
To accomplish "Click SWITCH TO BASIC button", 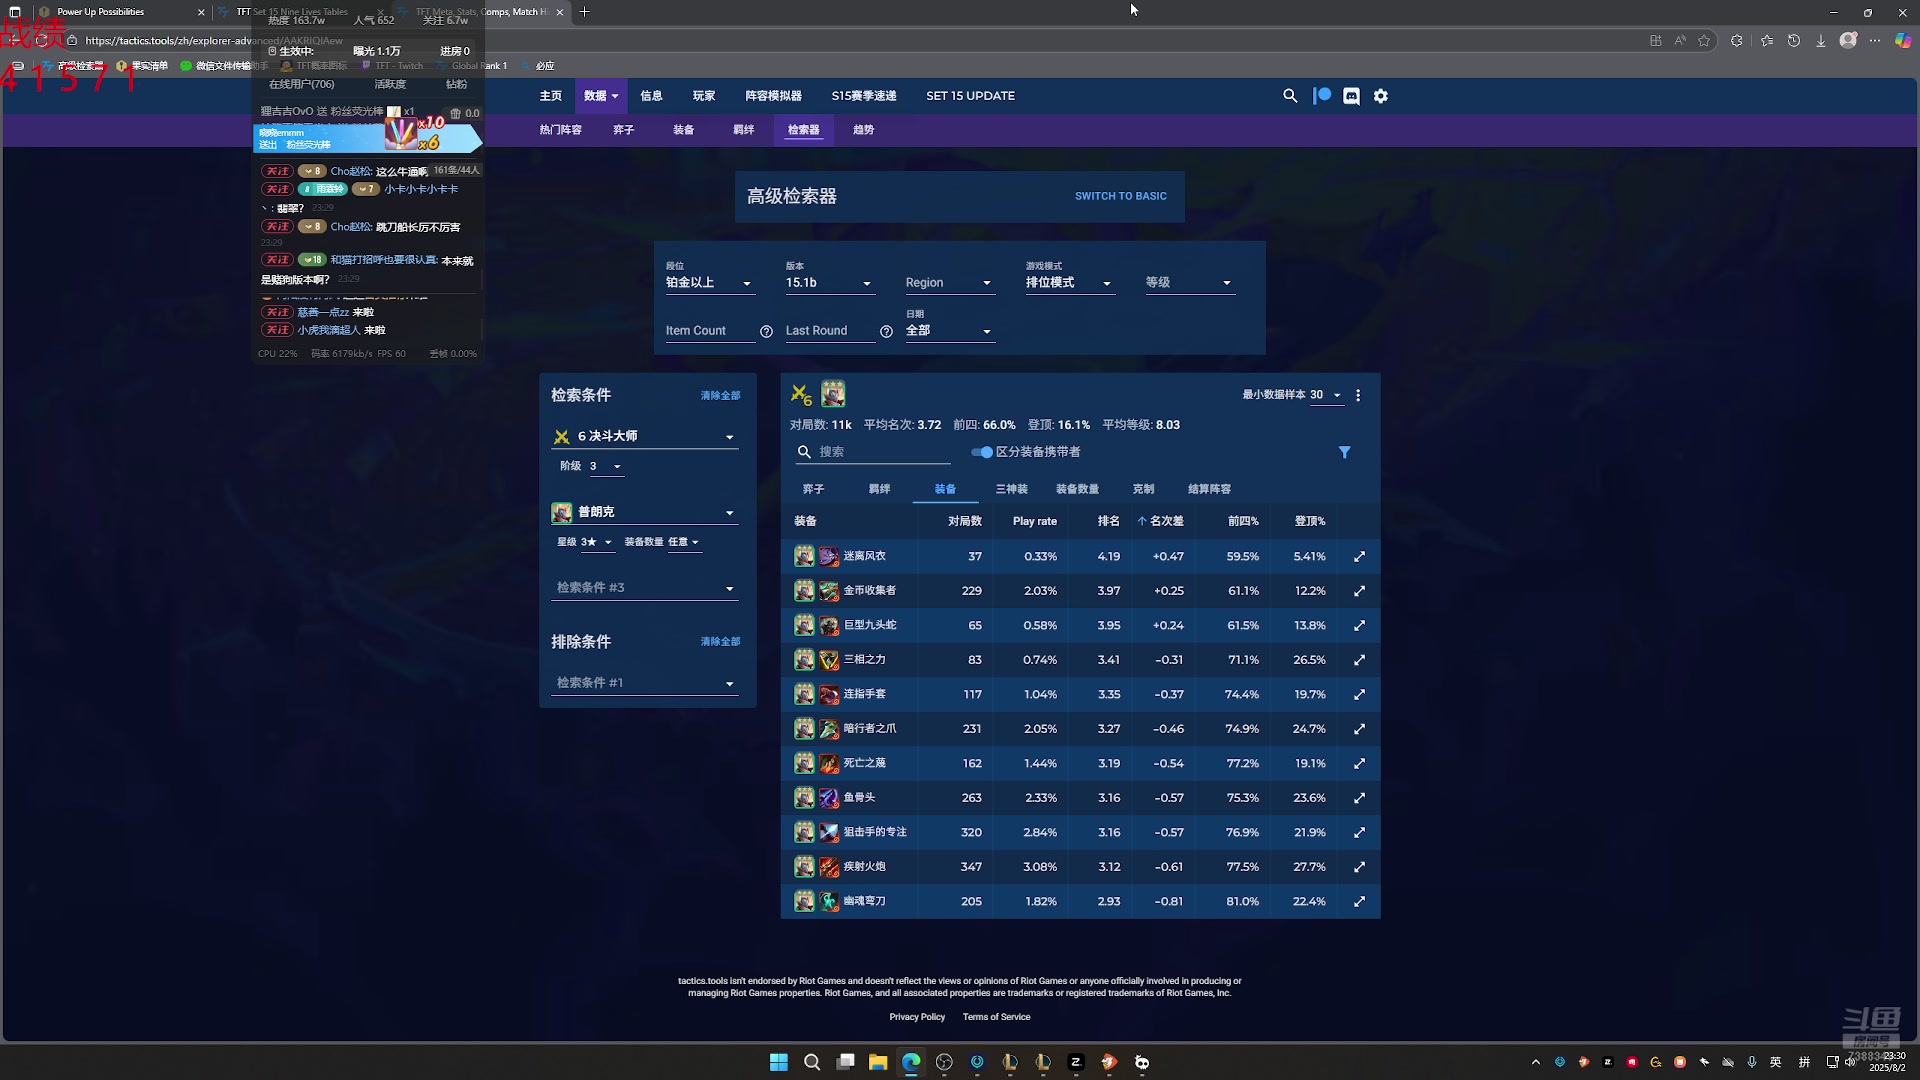I will [1120, 197].
